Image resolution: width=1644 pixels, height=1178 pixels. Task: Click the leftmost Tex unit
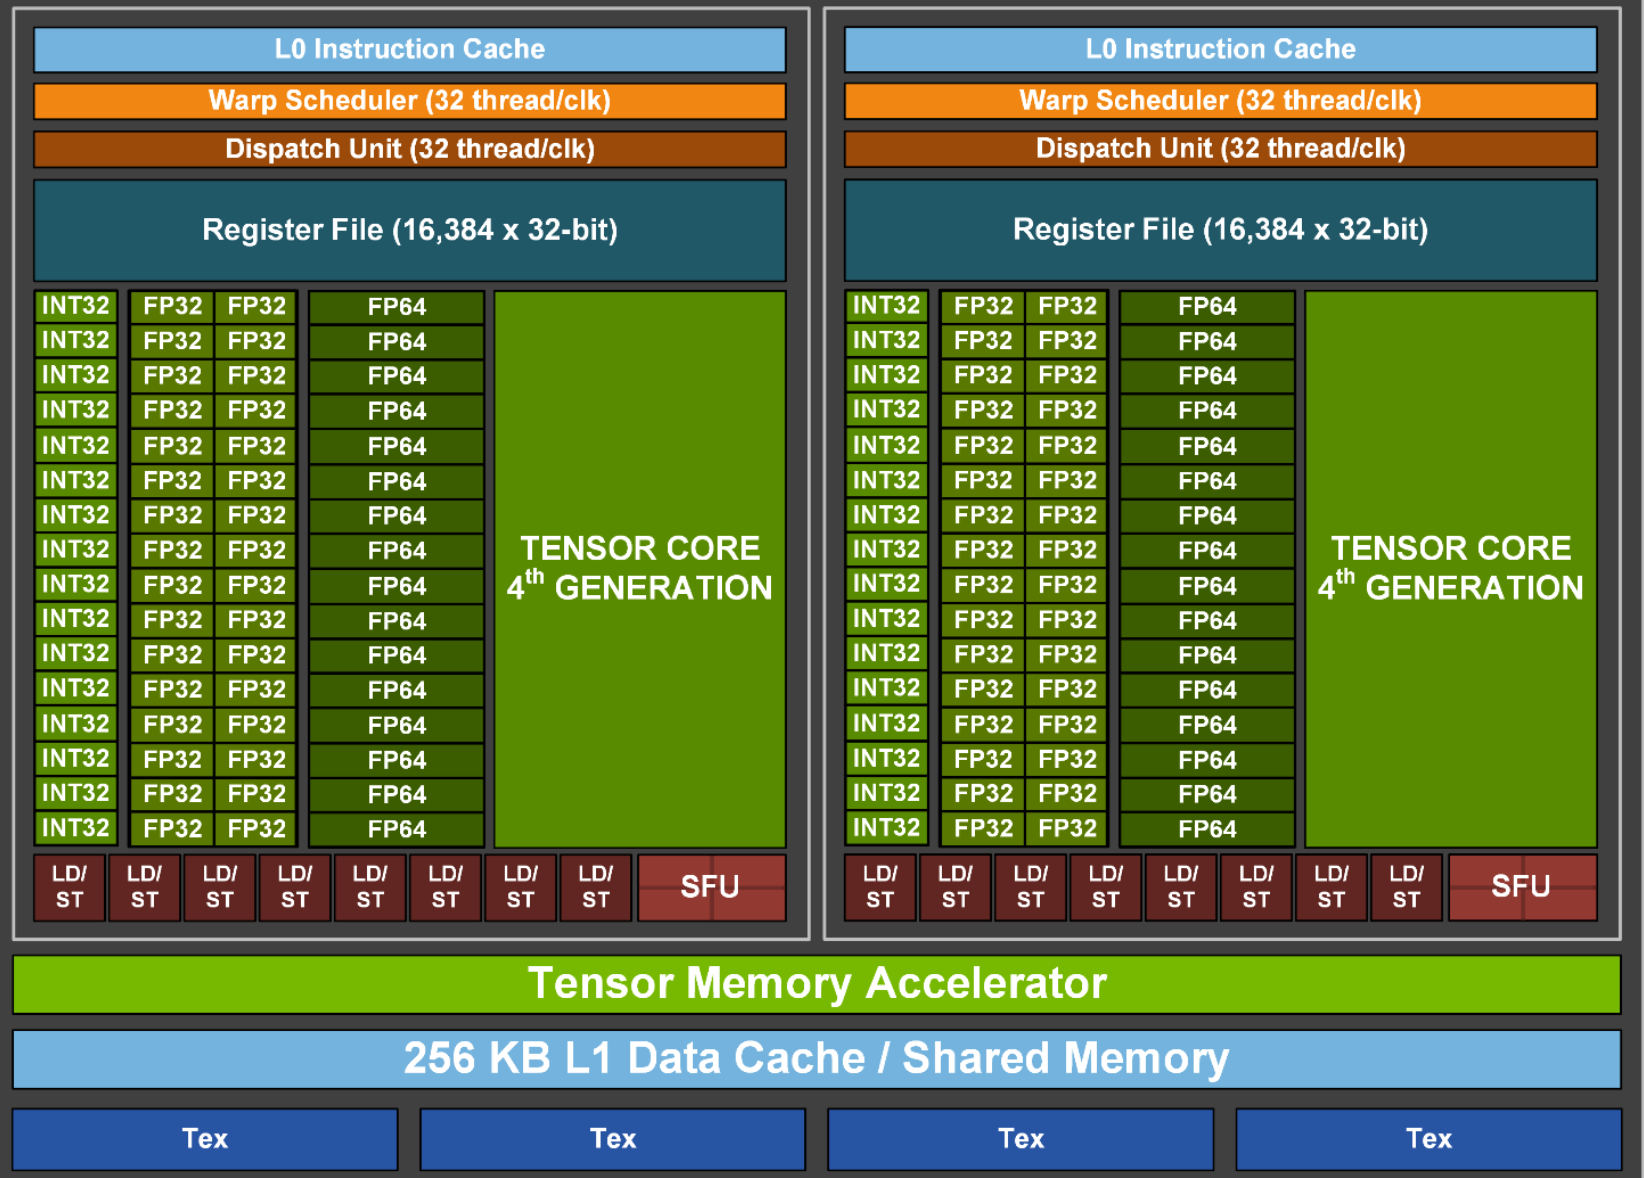pos(205,1139)
